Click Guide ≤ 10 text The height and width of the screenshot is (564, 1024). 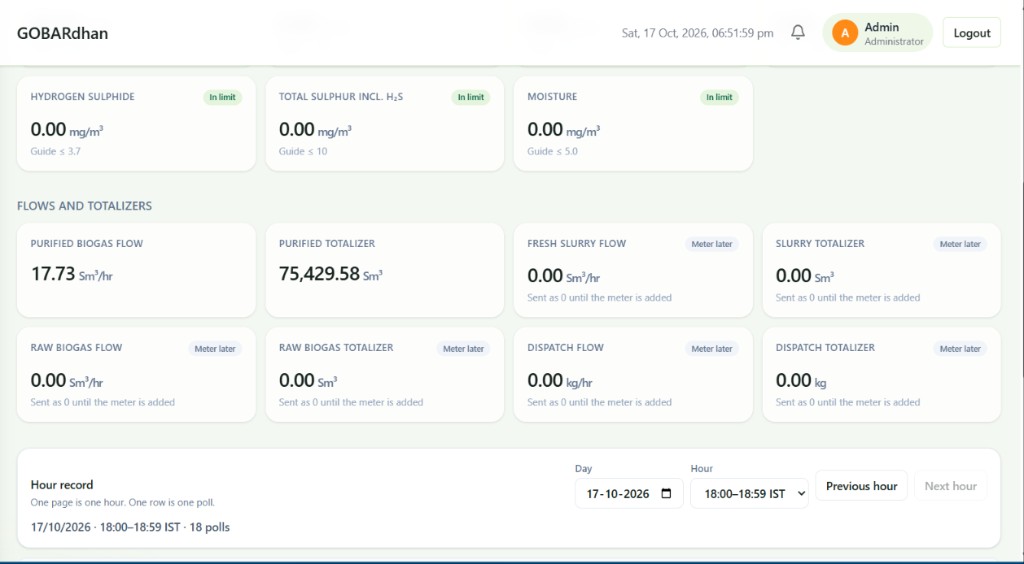click(x=303, y=151)
